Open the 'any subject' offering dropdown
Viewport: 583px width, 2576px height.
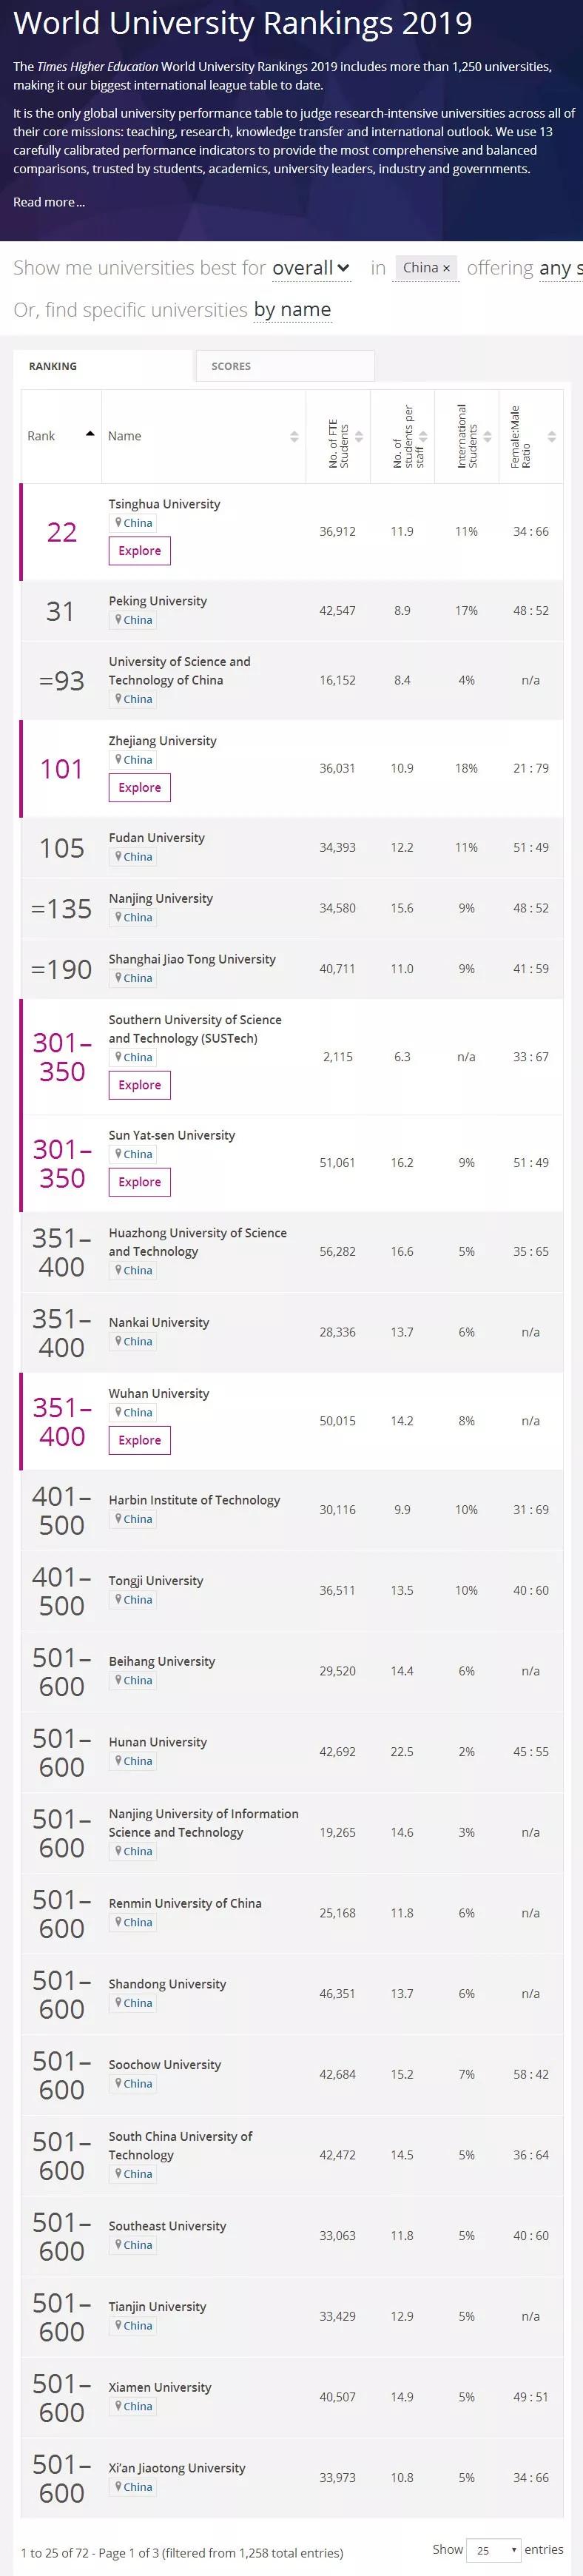pyautogui.click(x=560, y=268)
